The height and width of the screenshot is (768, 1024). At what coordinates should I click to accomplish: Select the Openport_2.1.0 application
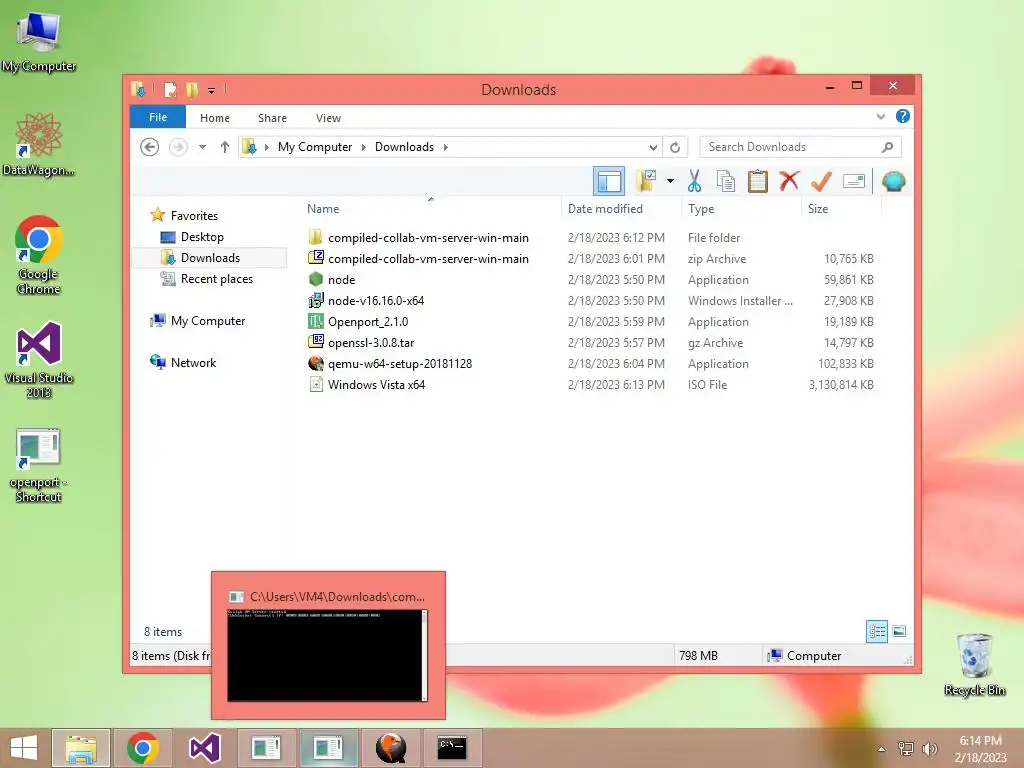(x=590, y=321)
